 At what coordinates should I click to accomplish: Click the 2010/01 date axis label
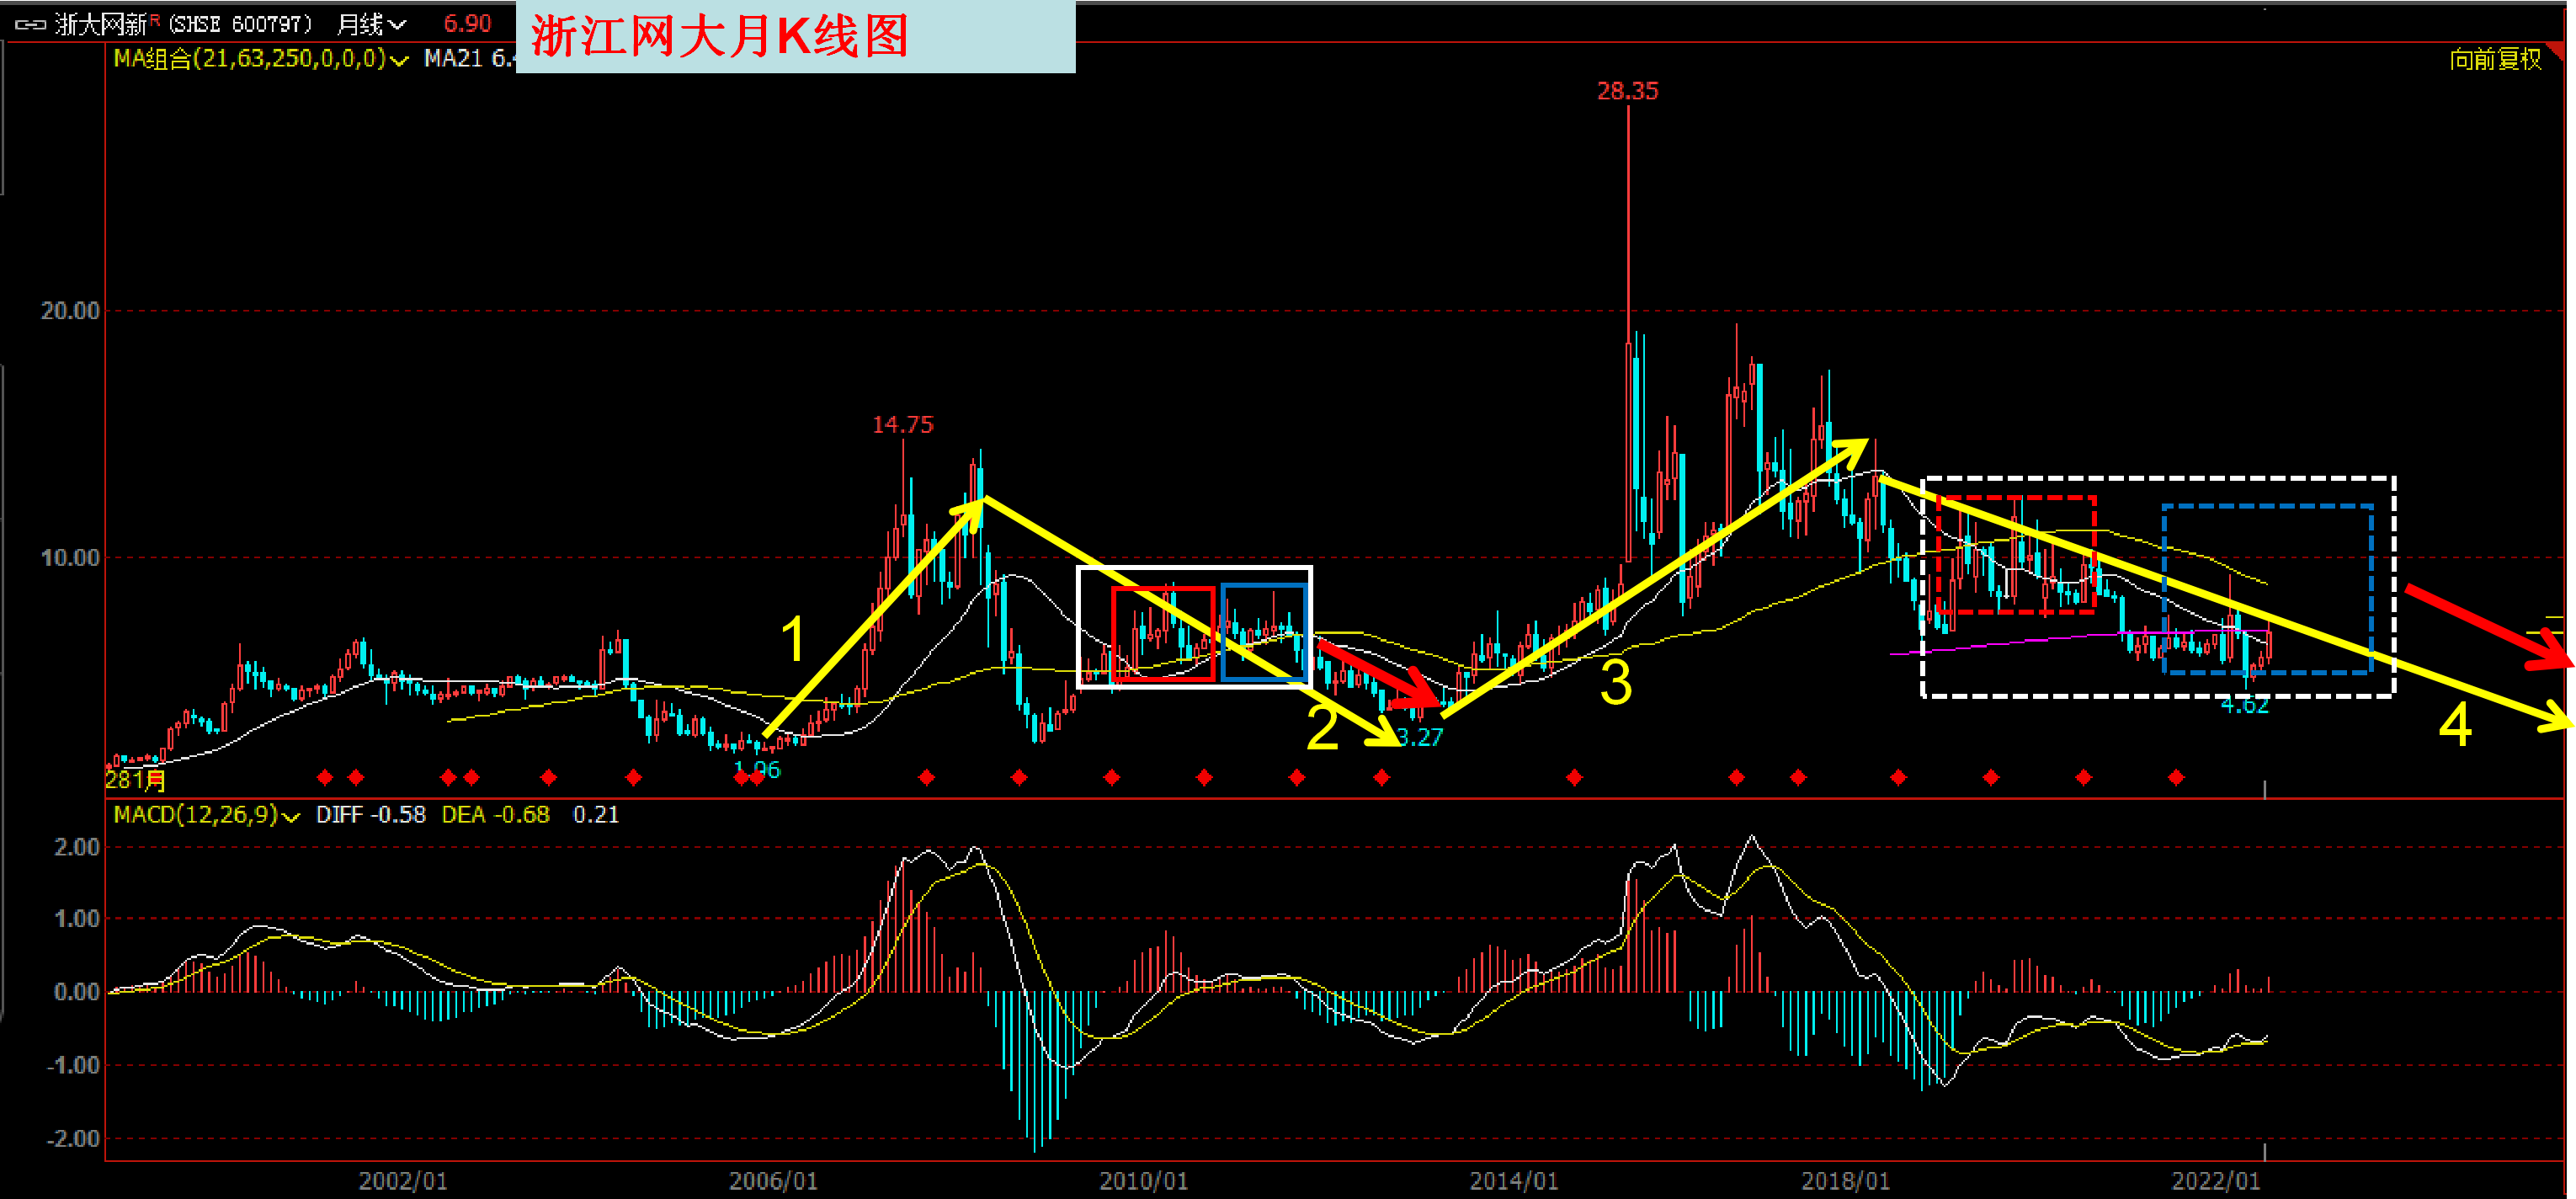(x=1144, y=1181)
